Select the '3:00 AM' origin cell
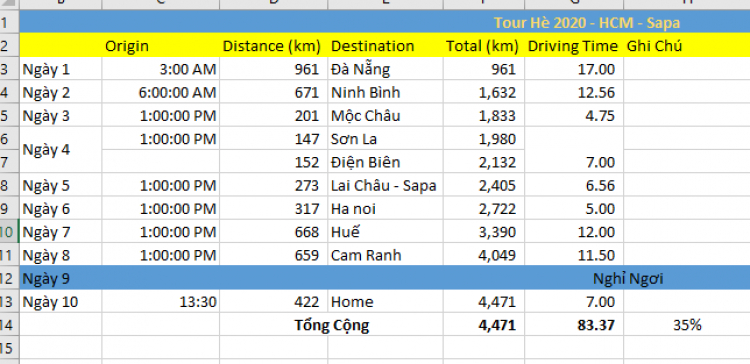 tap(160, 69)
